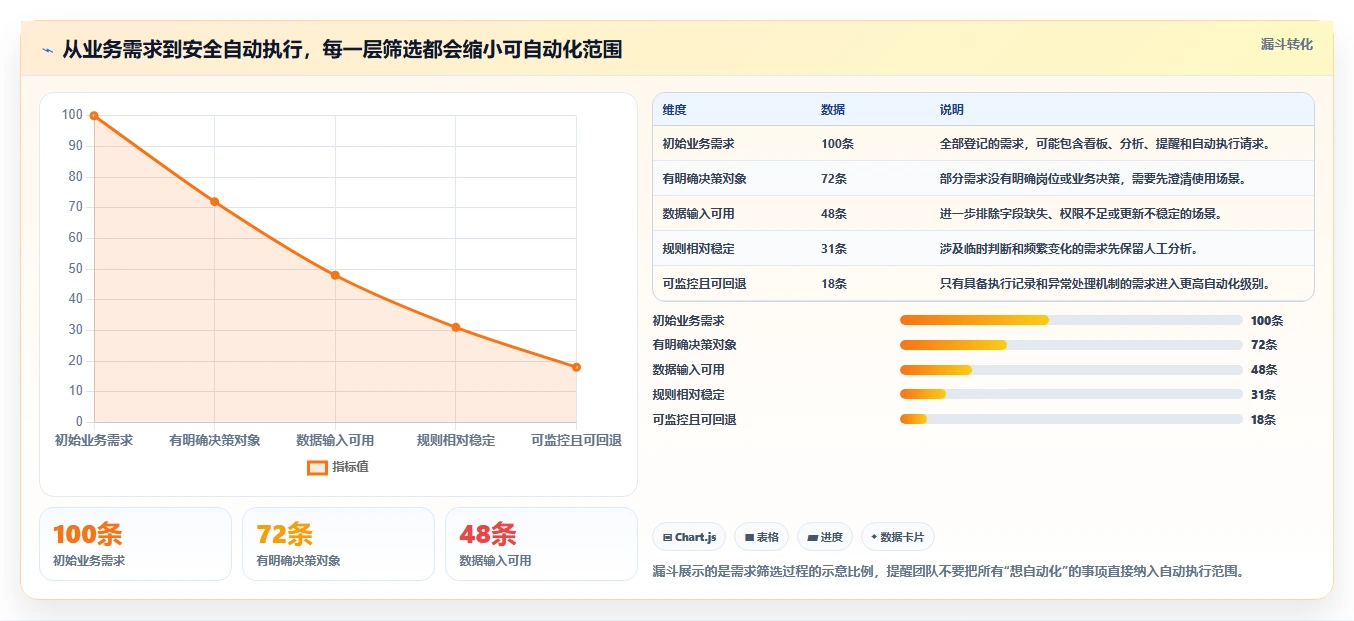Click the 数据卡片 tag chip

click(898, 537)
